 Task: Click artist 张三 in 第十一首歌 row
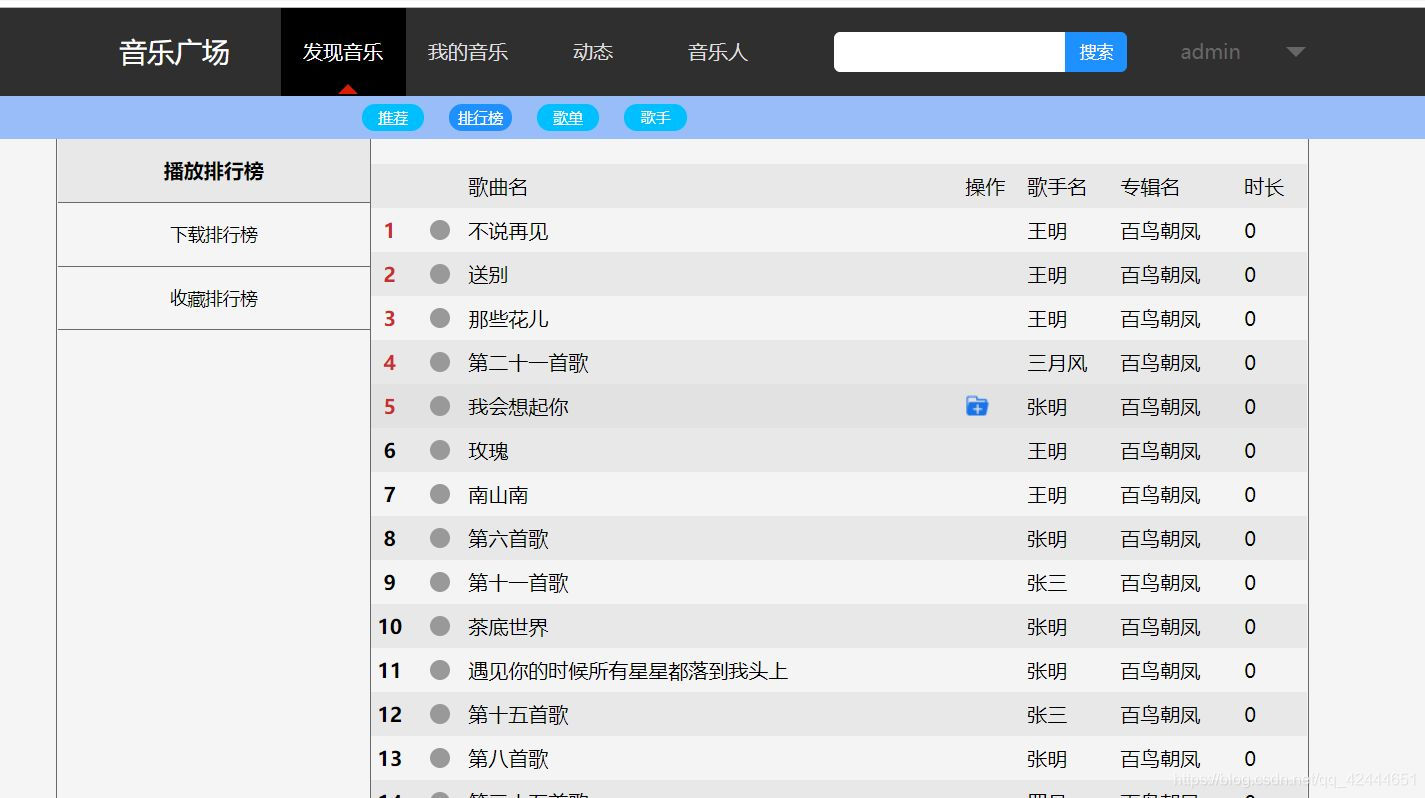[x=1047, y=583]
